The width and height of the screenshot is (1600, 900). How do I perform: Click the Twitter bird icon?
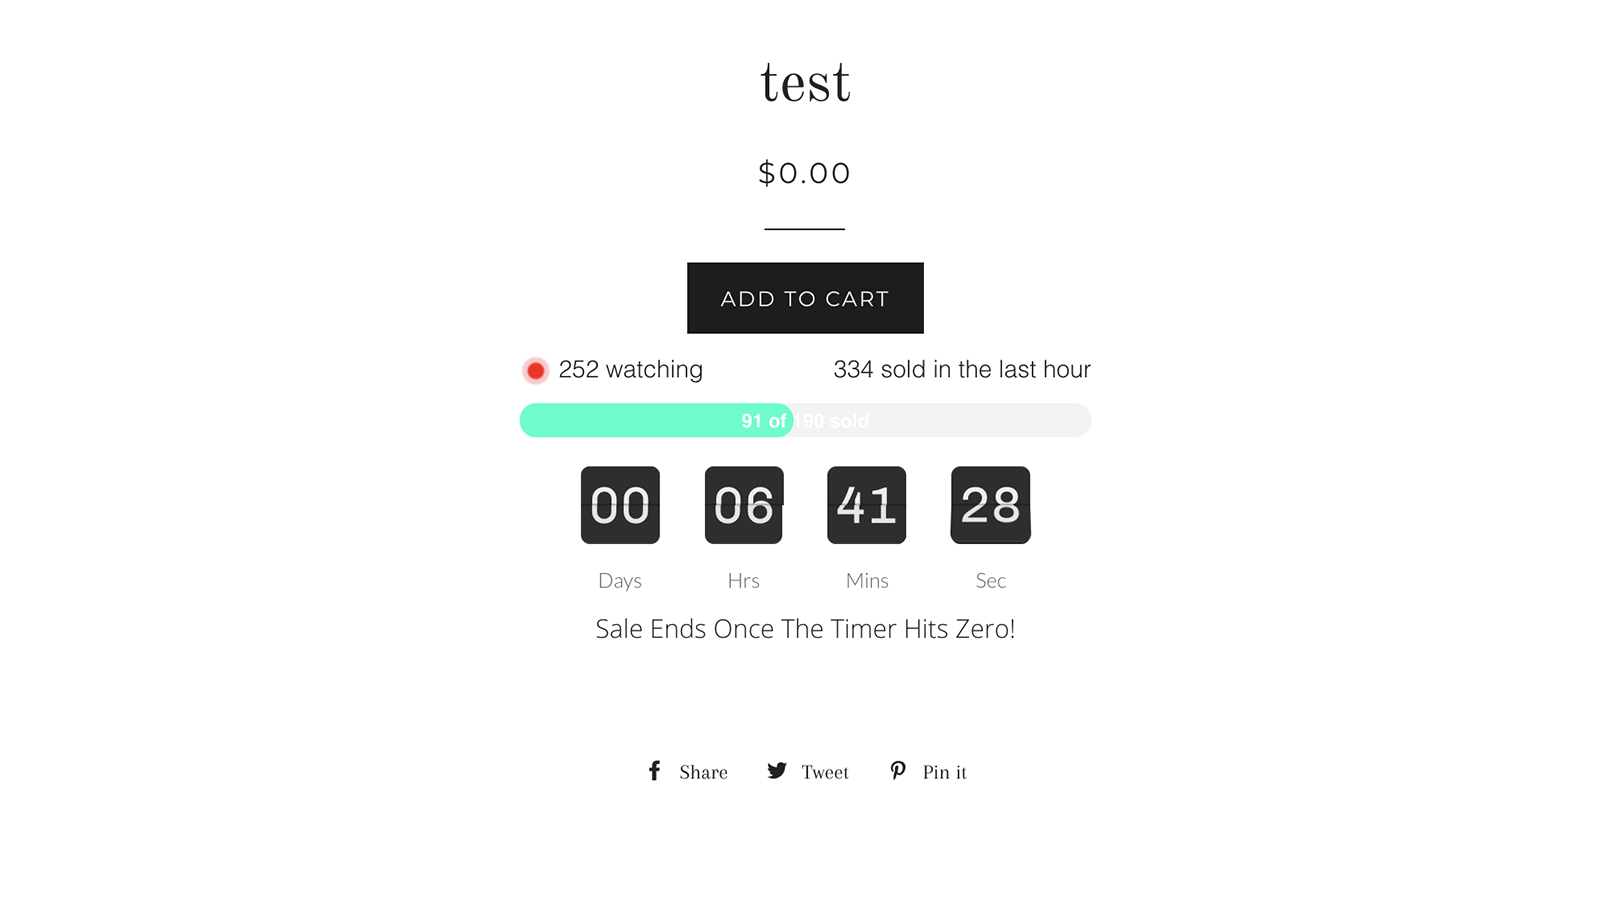[x=776, y=771]
